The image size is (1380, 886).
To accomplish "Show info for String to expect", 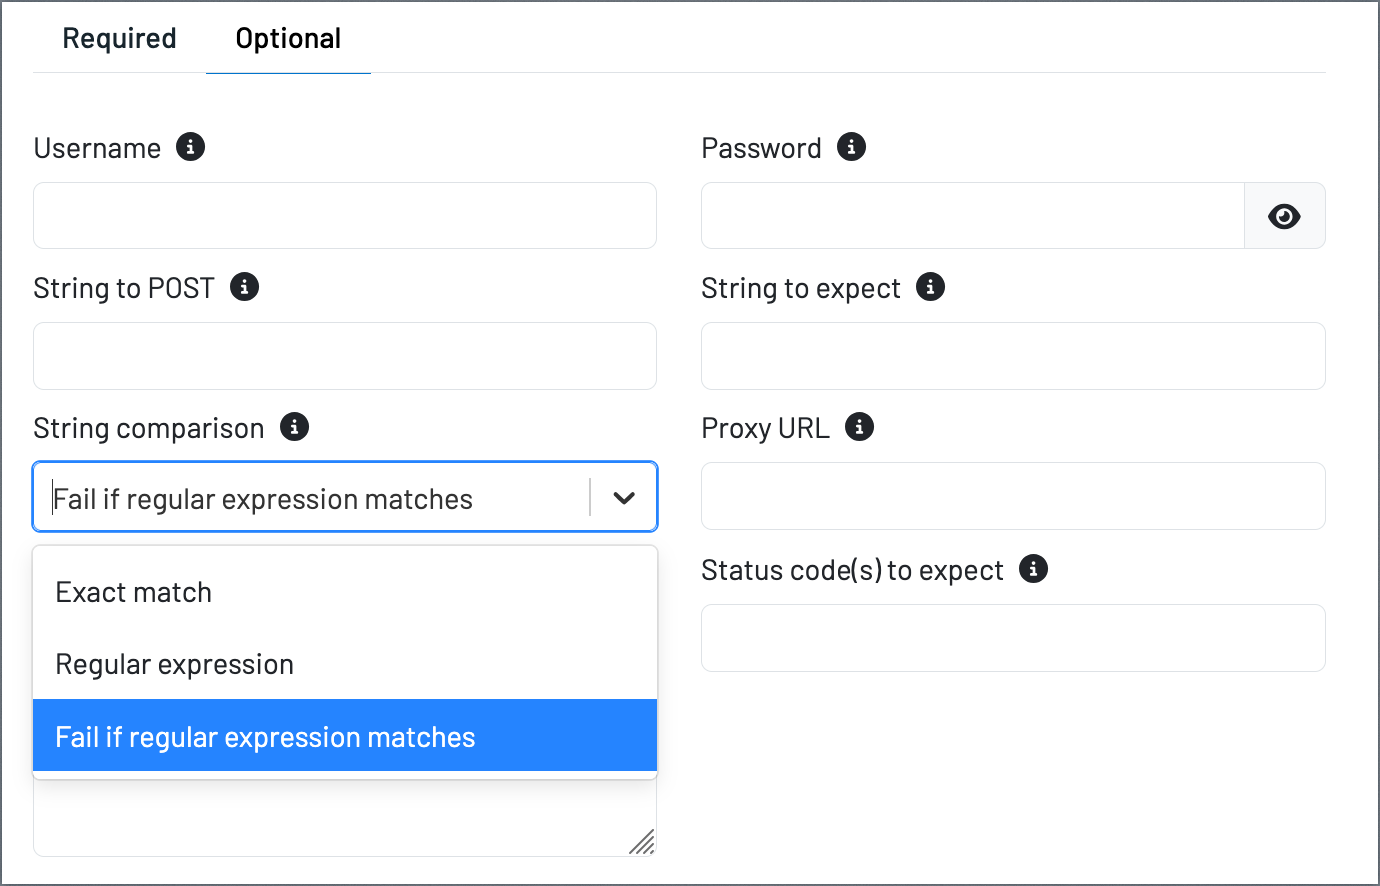I will point(931,287).
